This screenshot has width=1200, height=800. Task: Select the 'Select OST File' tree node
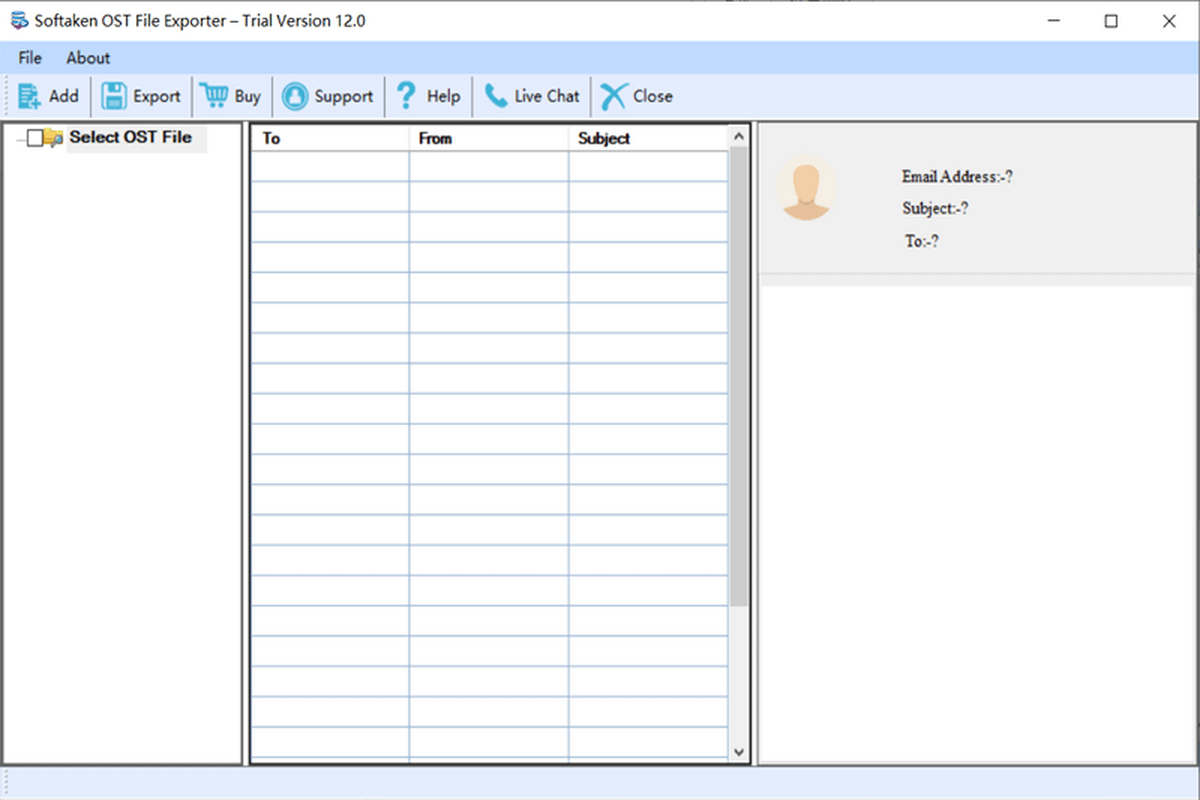130,137
